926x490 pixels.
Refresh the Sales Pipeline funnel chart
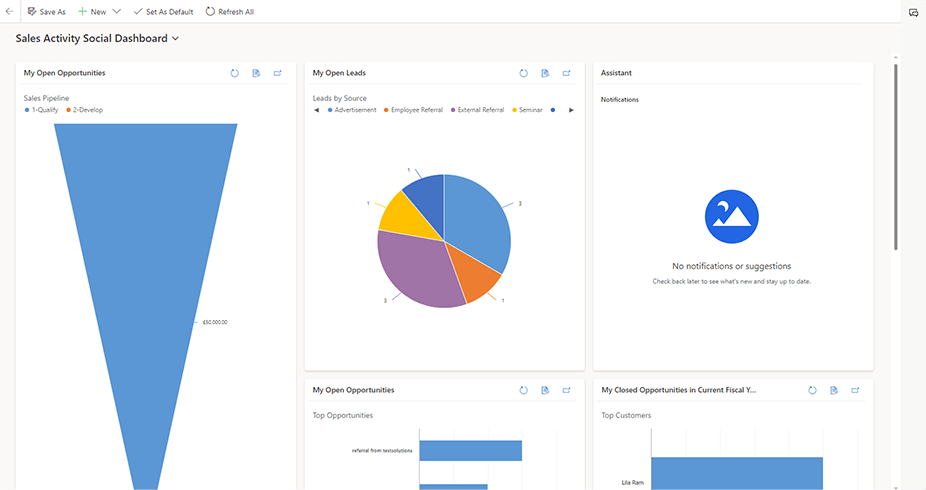234,73
